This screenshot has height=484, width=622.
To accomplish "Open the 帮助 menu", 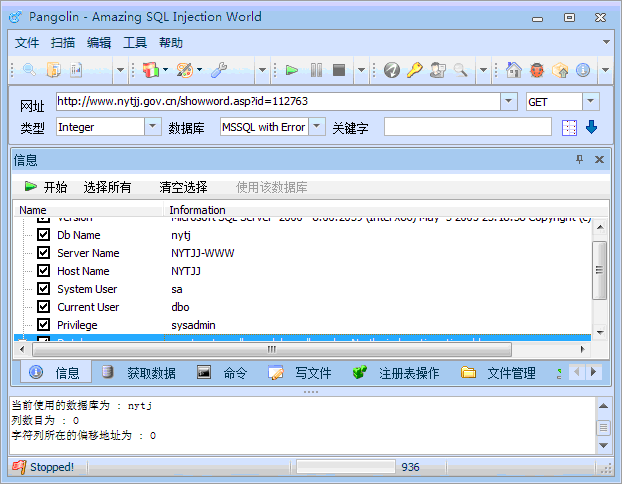I will [x=171, y=42].
